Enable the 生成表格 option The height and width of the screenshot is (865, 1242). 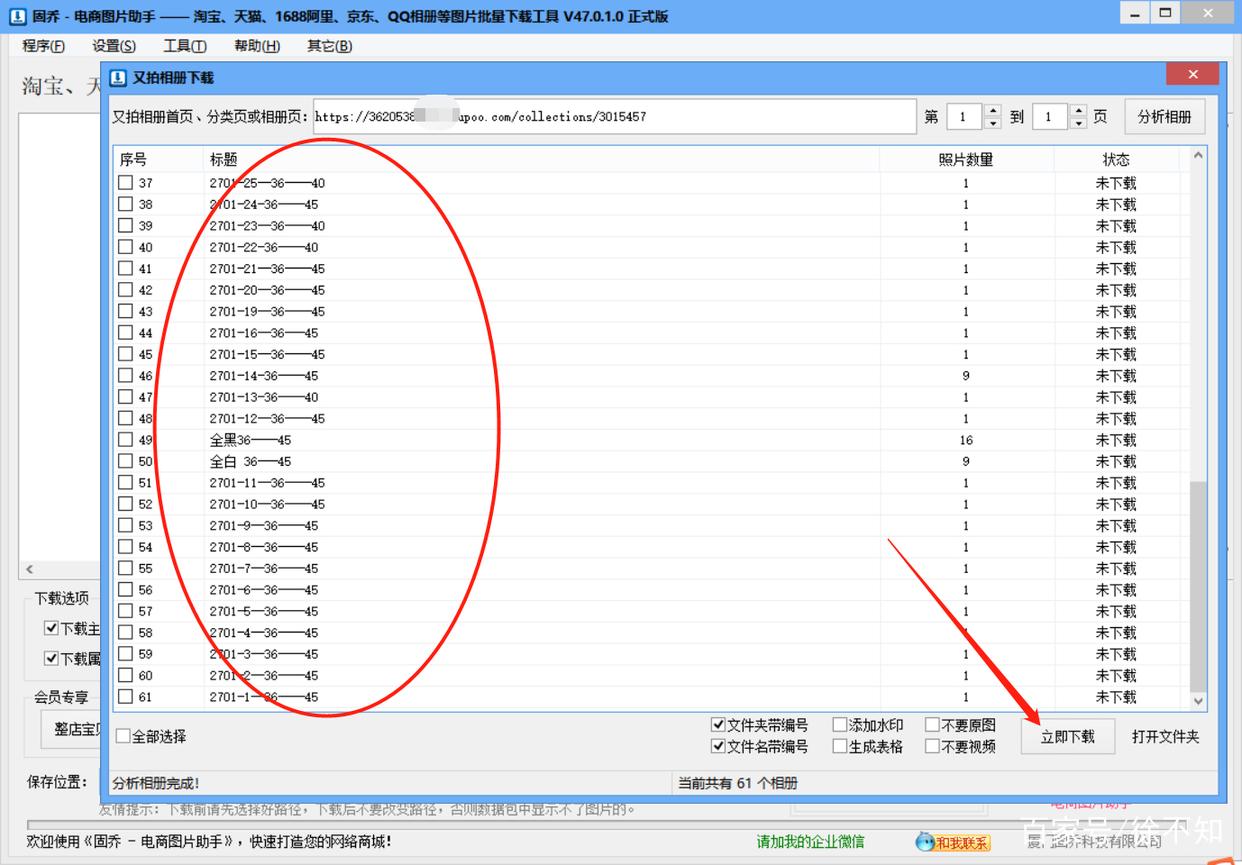tap(841, 746)
